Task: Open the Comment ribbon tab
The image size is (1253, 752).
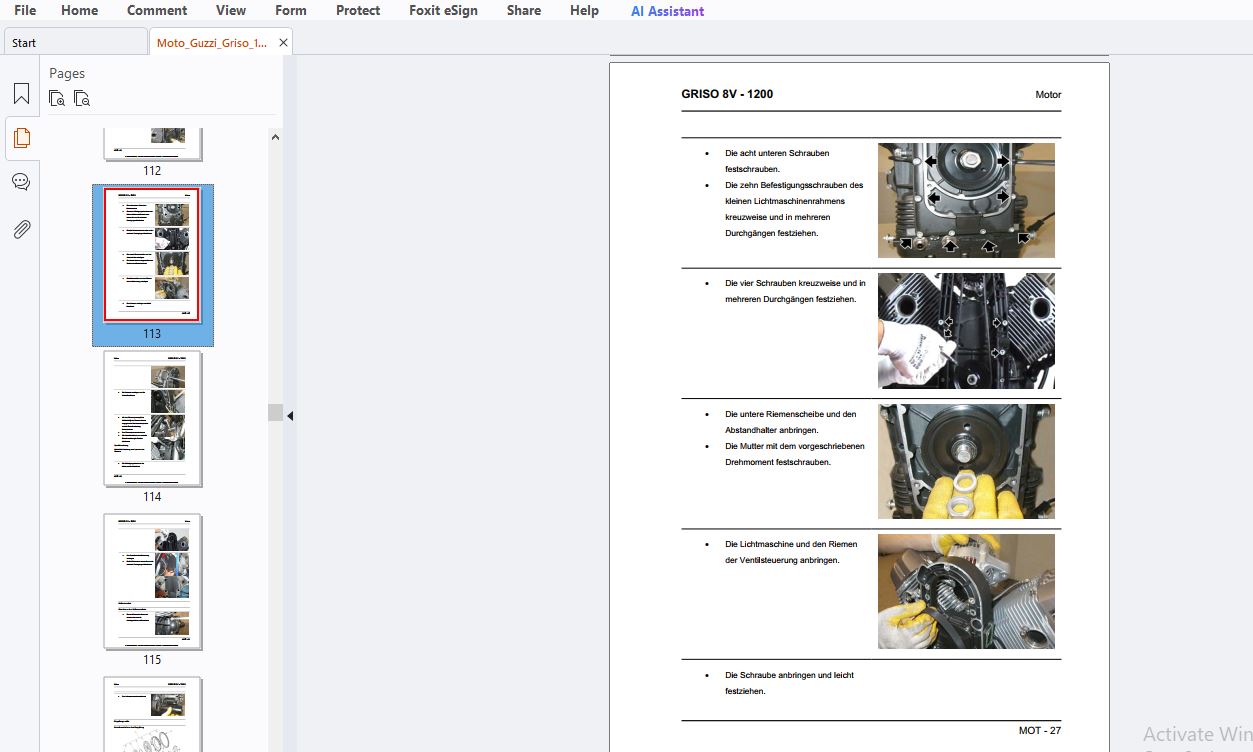Action: pyautogui.click(x=157, y=10)
